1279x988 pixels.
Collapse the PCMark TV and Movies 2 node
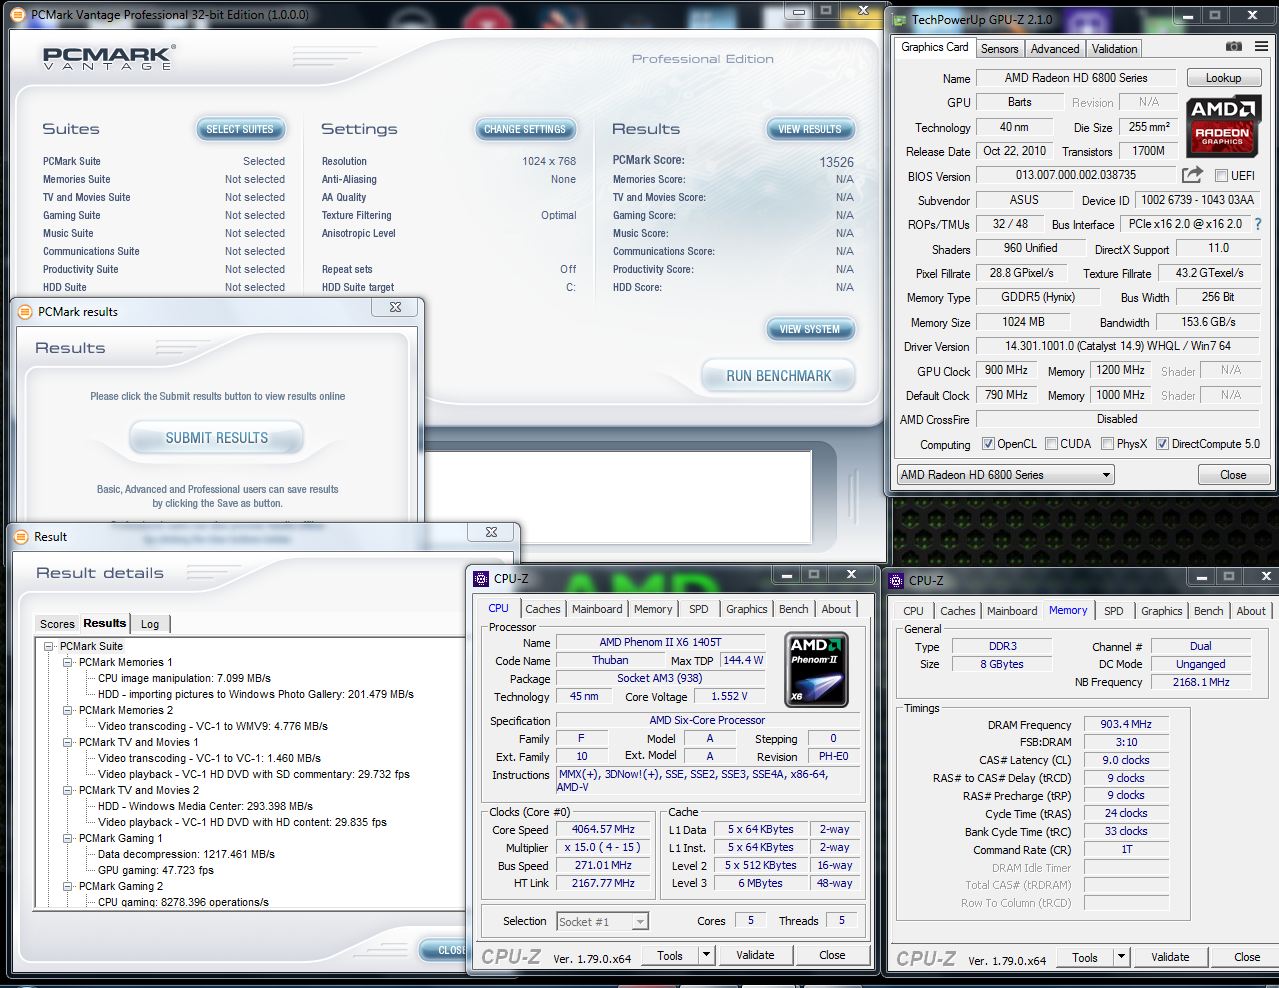pyautogui.click(x=68, y=791)
